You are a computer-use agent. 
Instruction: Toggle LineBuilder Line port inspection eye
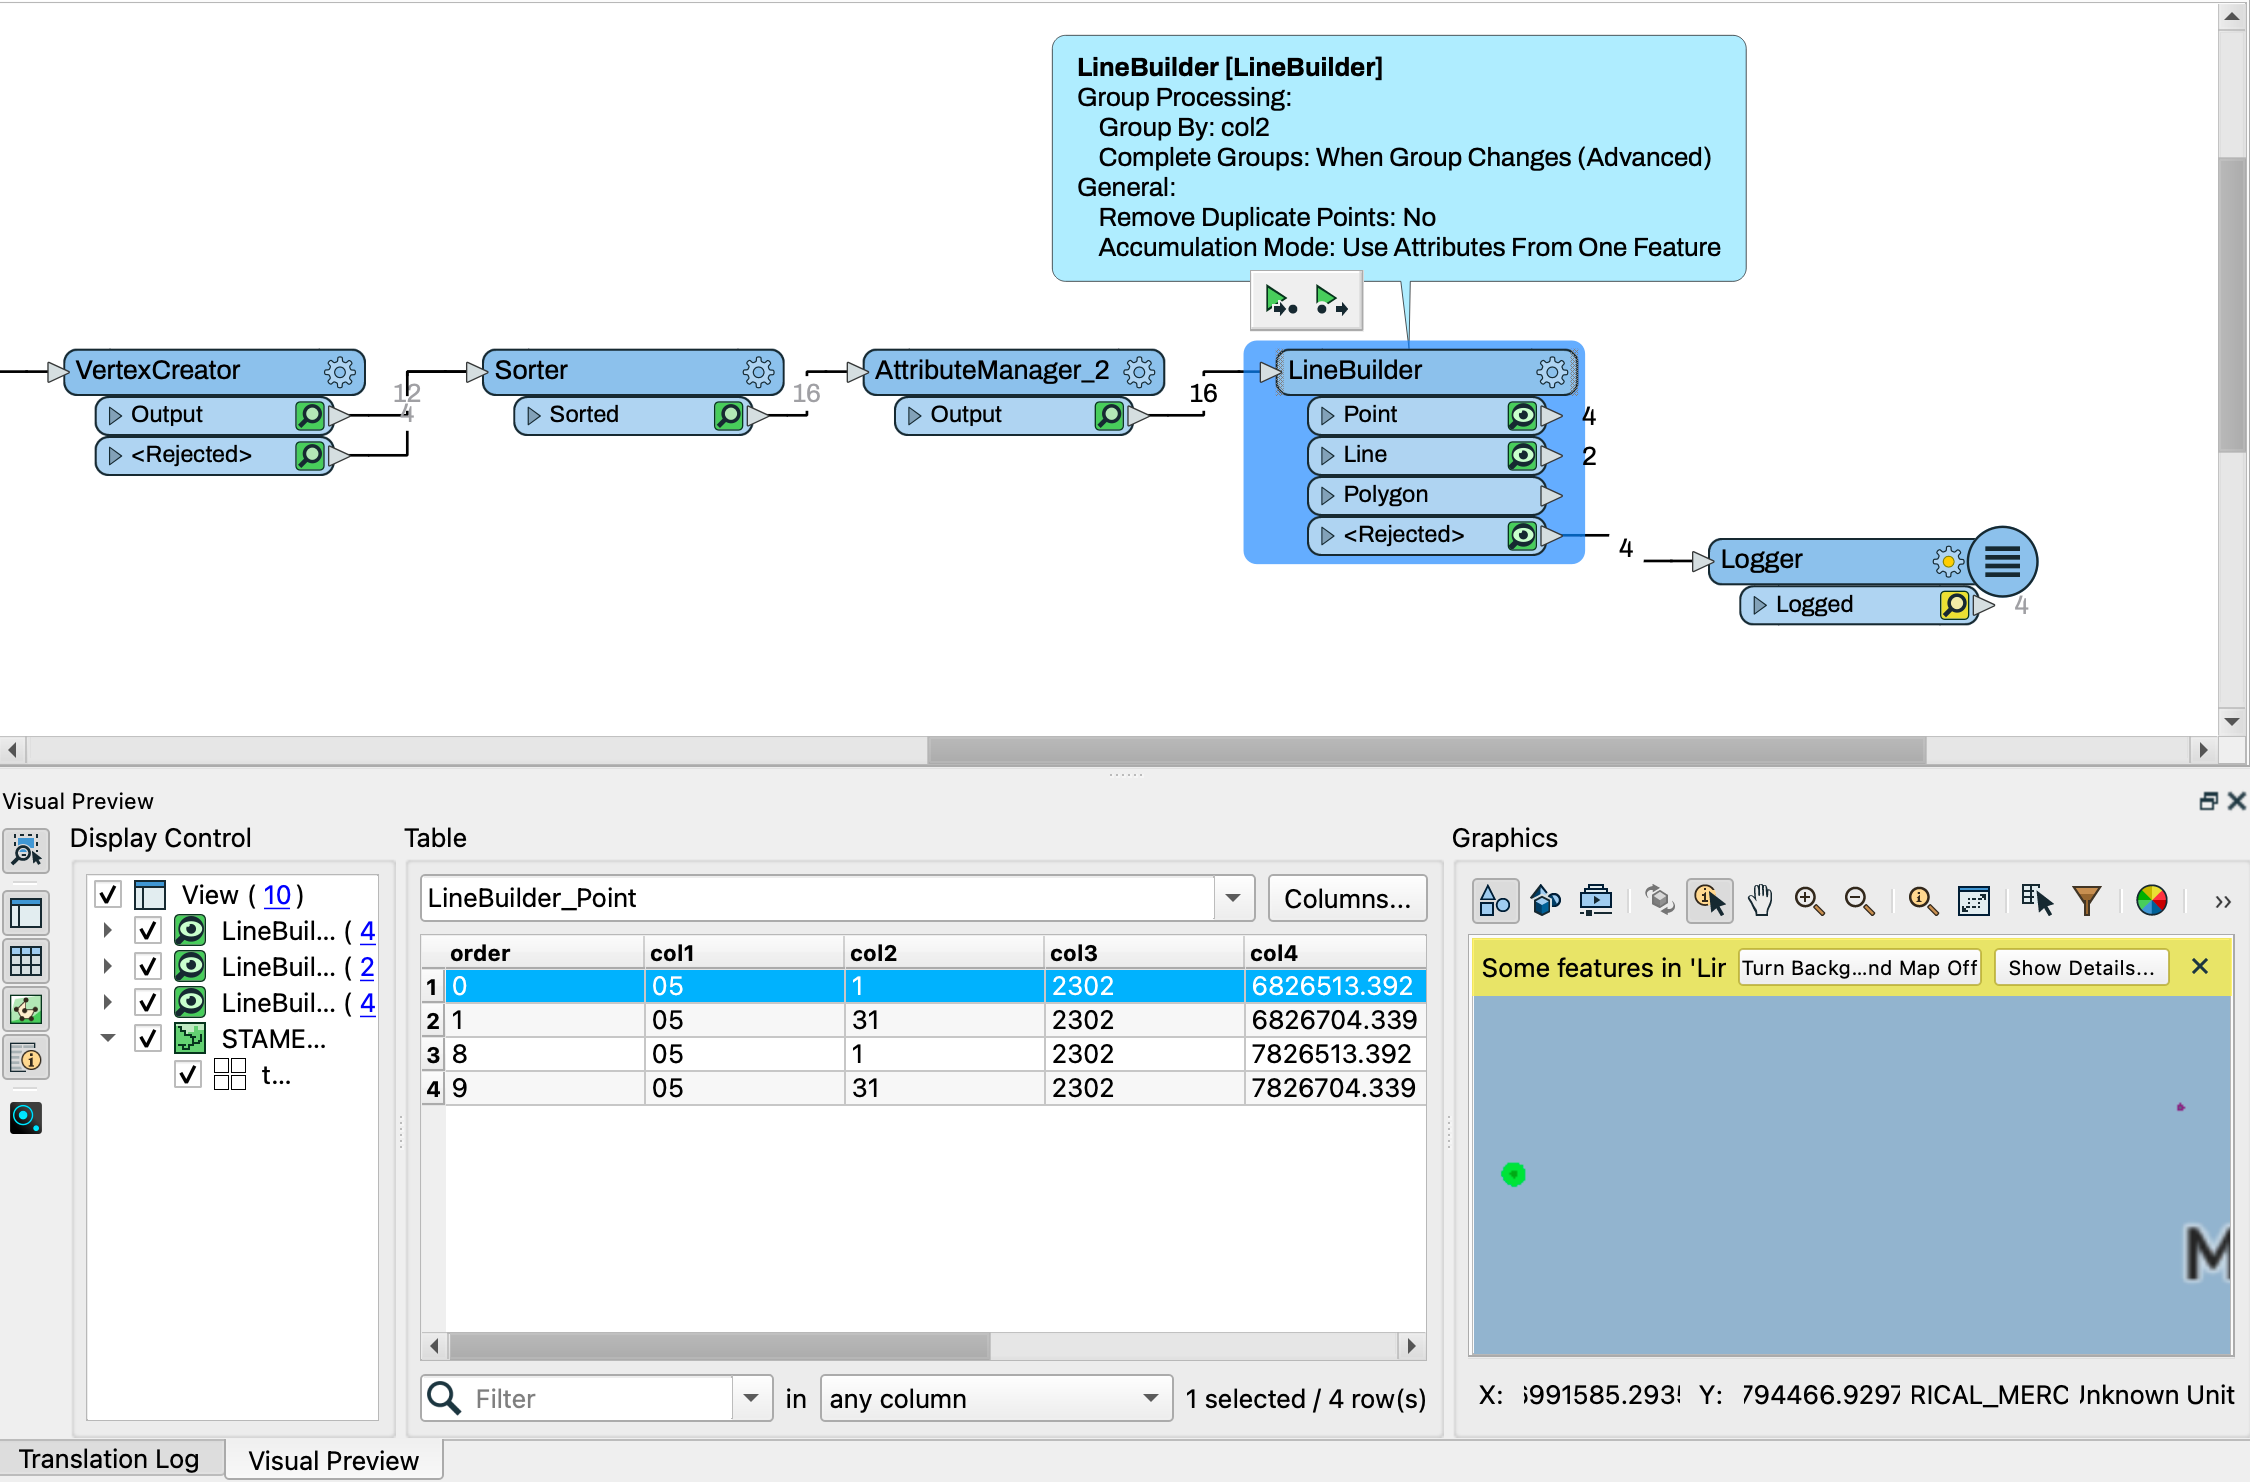tap(1522, 456)
